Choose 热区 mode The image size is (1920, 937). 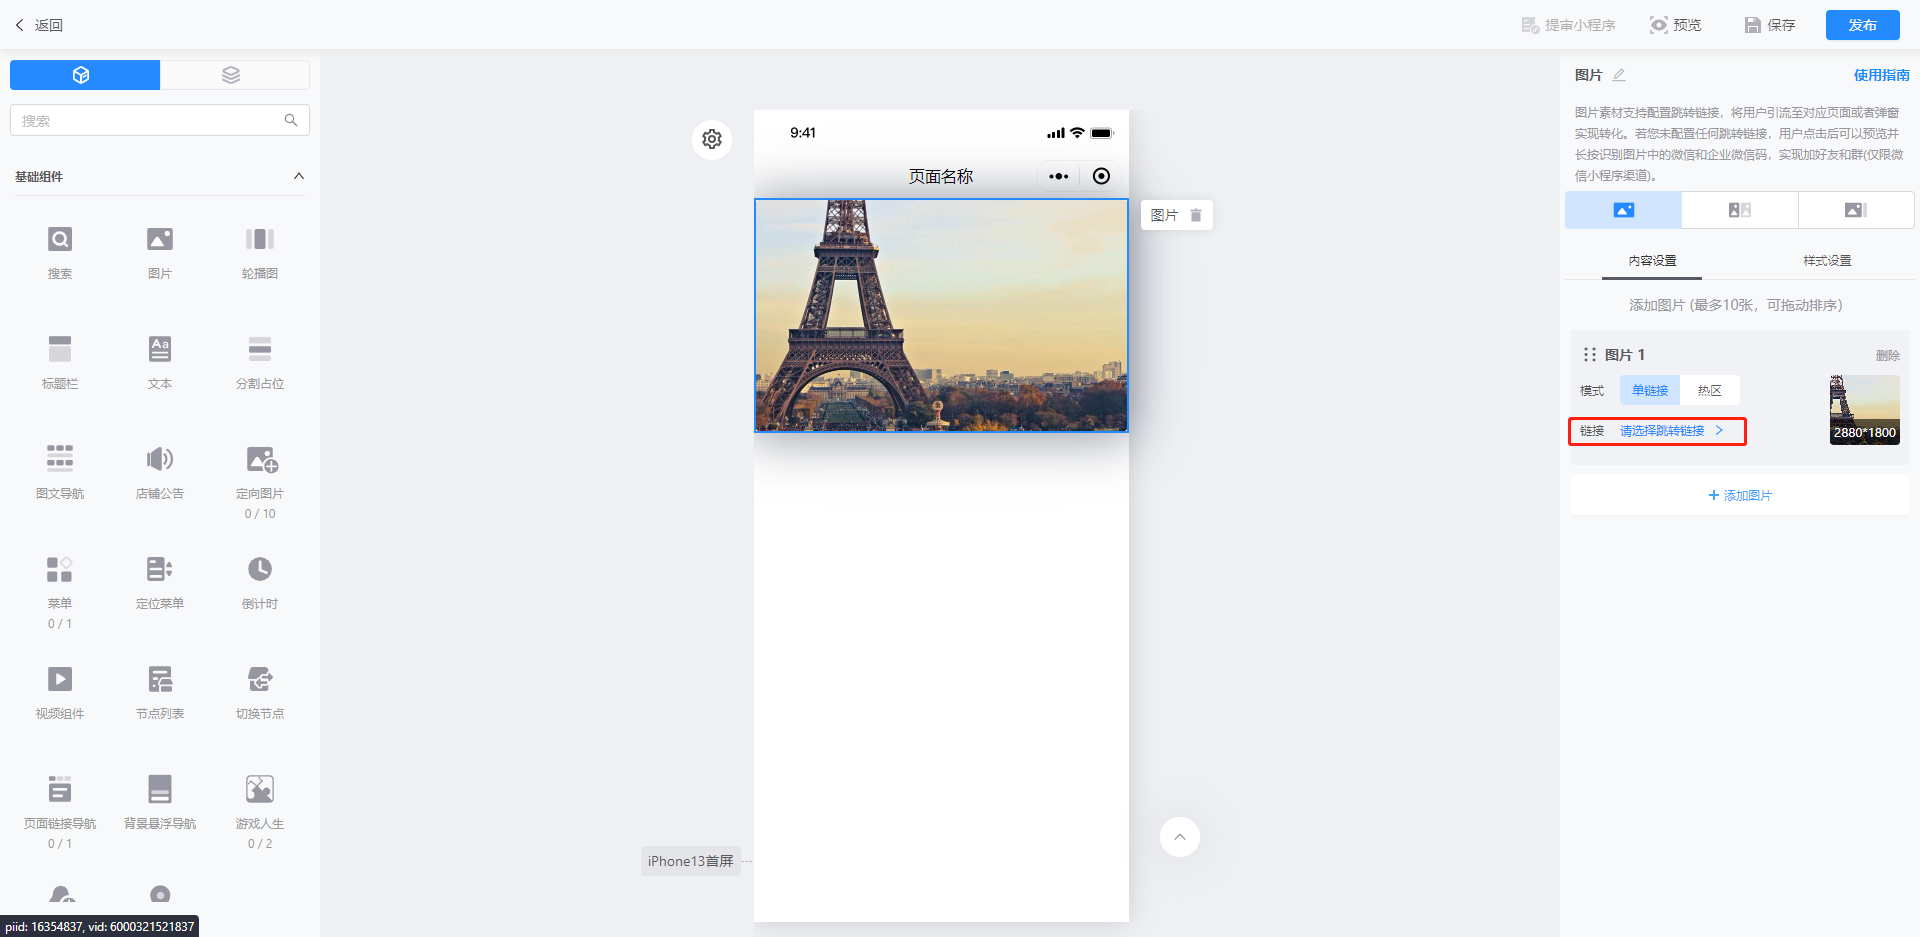(1710, 390)
